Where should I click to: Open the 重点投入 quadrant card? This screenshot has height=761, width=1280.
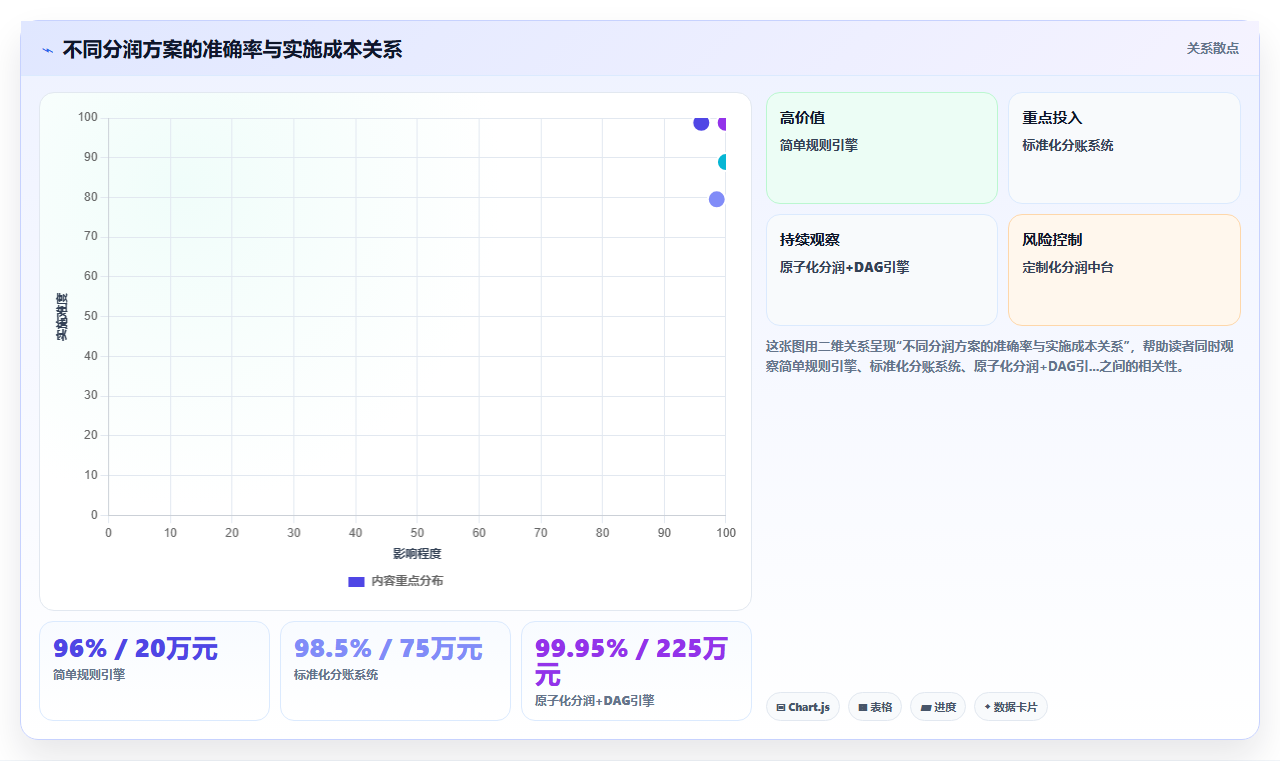[1124, 148]
